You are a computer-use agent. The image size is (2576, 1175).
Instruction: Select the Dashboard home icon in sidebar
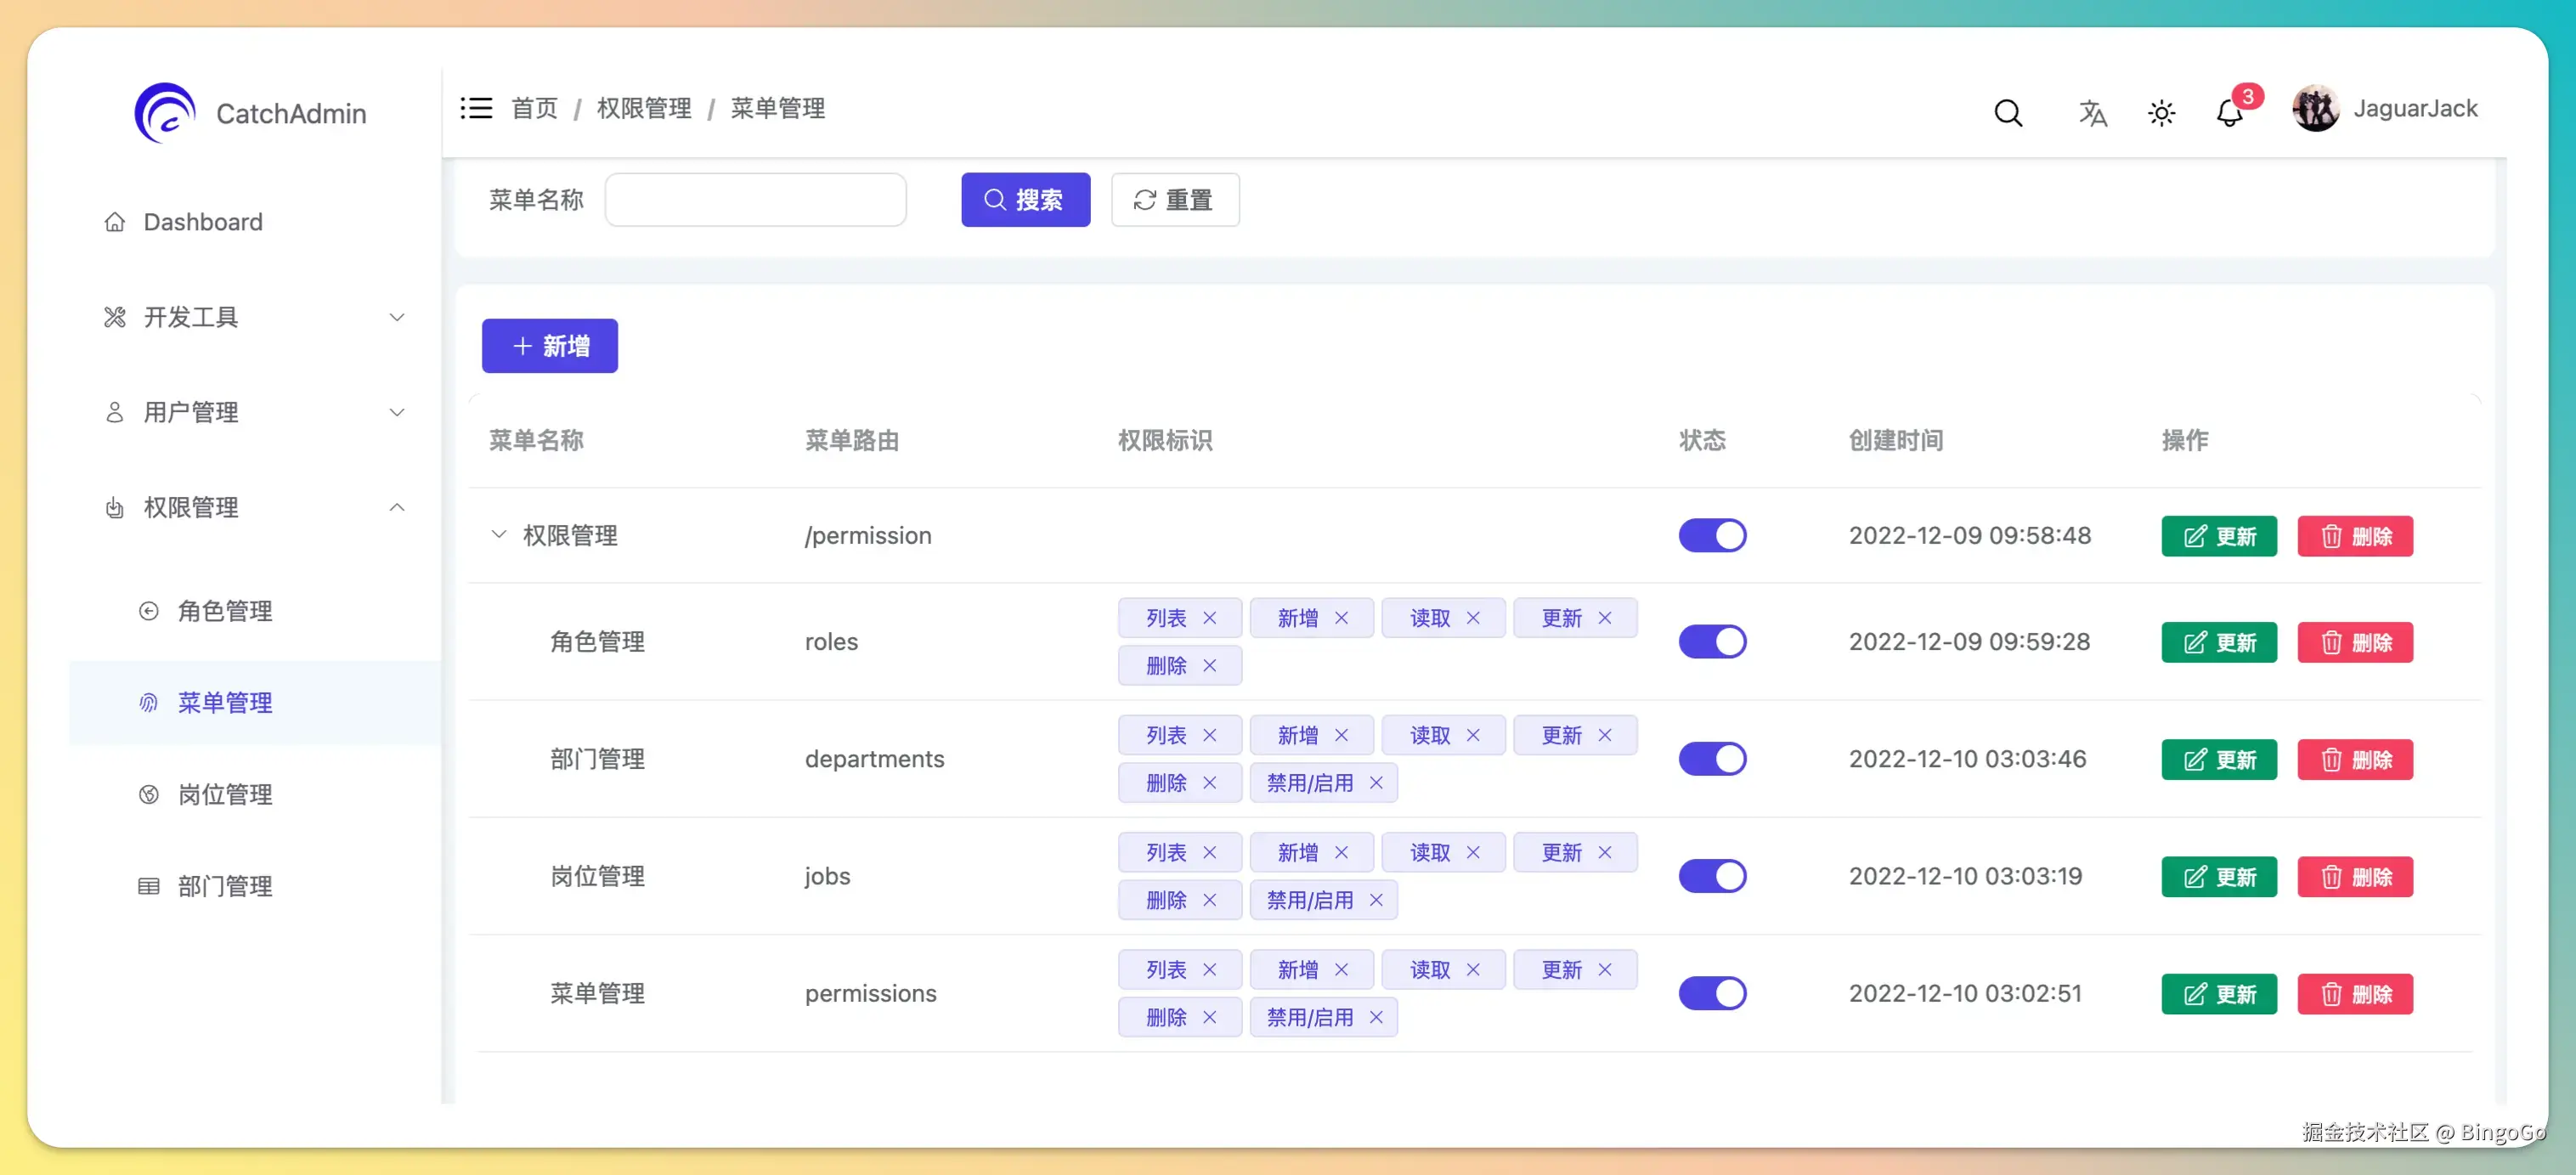(x=114, y=221)
